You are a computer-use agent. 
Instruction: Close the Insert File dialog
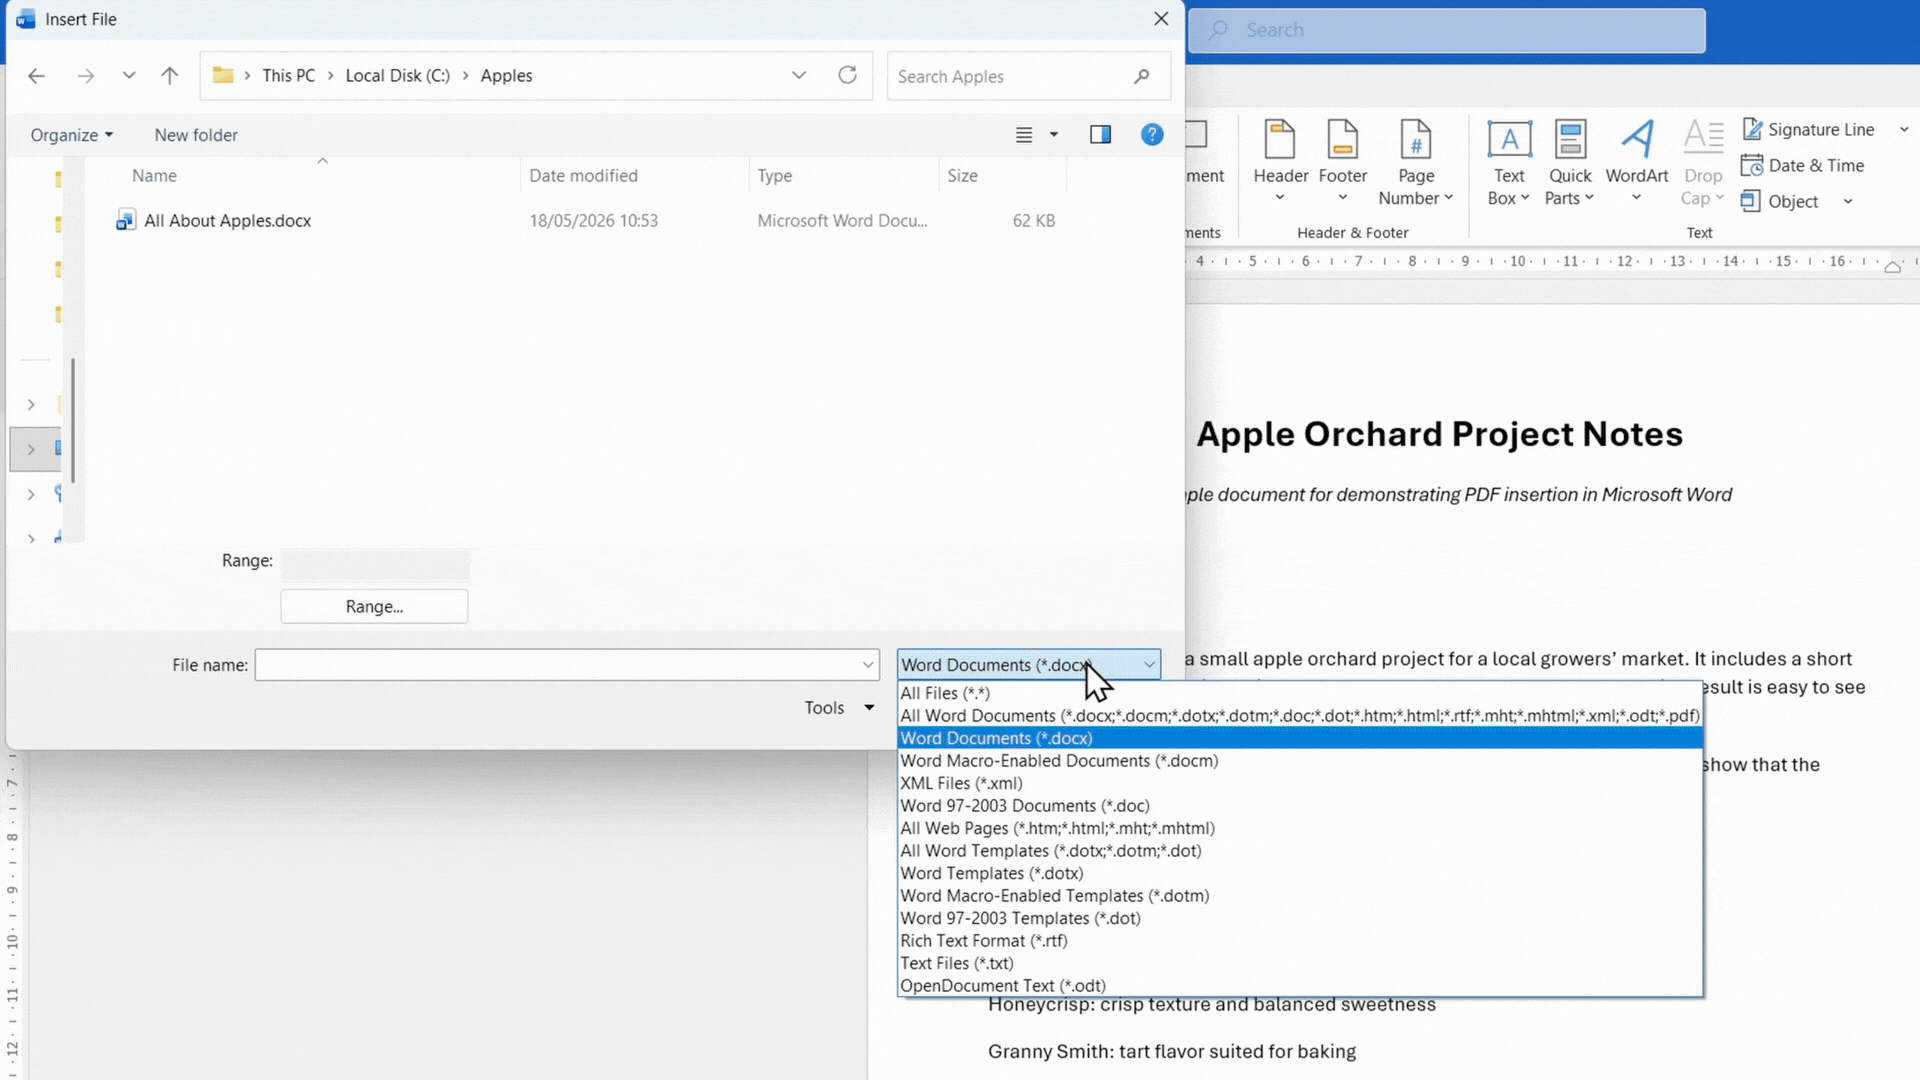(x=1161, y=19)
